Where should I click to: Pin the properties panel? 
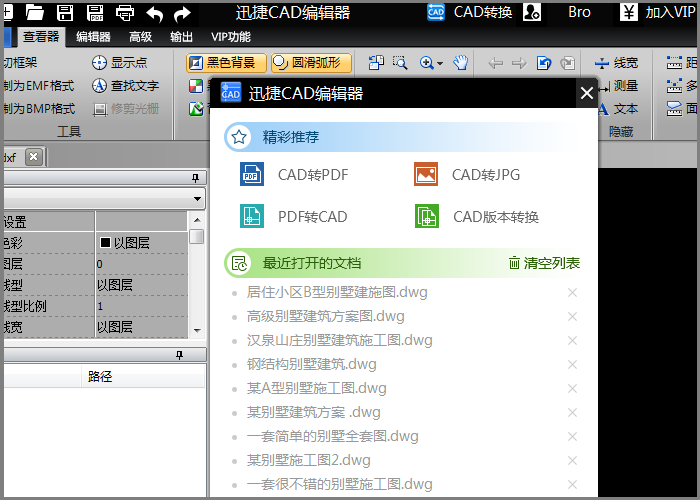coord(195,178)
